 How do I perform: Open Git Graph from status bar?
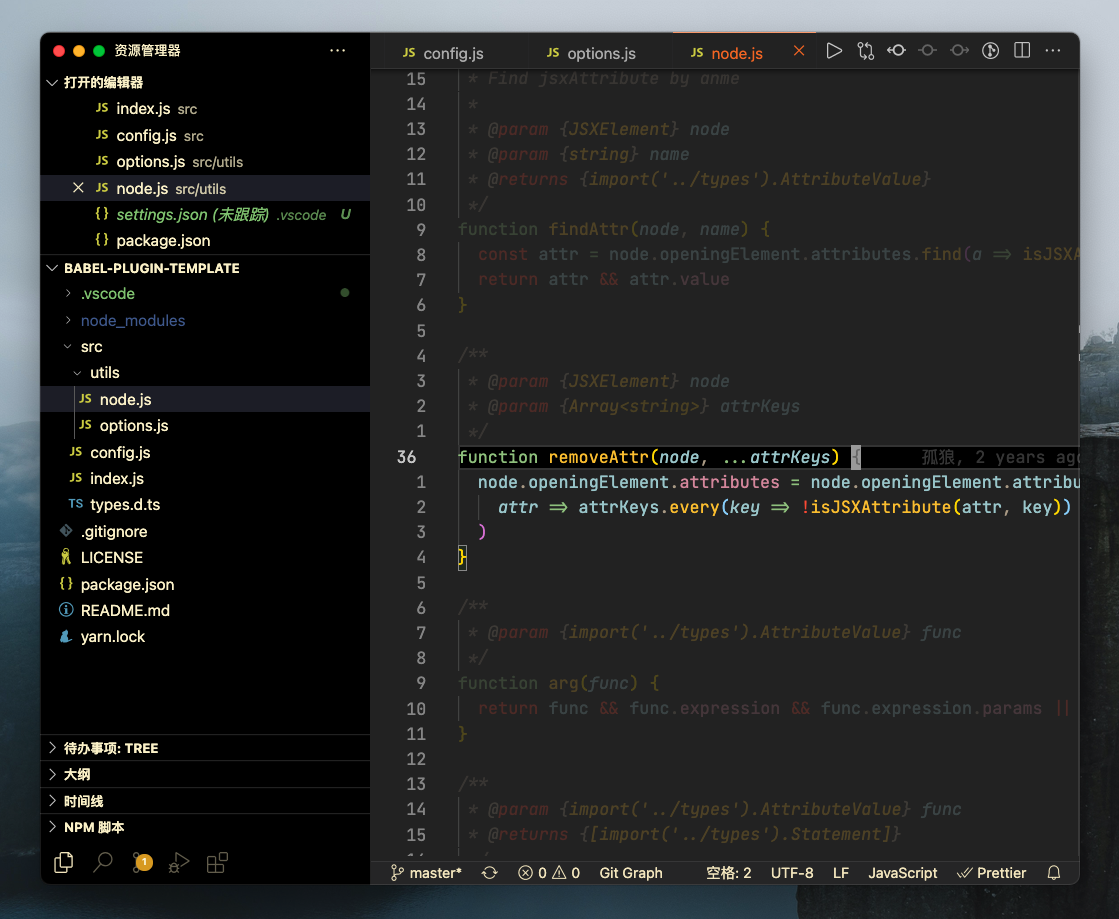(x=631, y=873)
